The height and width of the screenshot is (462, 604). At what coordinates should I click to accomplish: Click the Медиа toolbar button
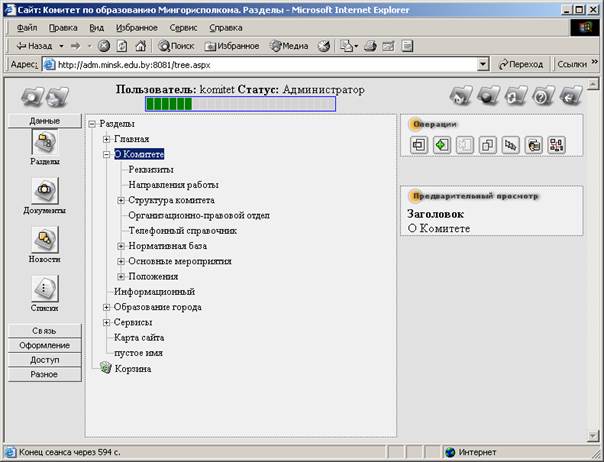coord(289,46)
